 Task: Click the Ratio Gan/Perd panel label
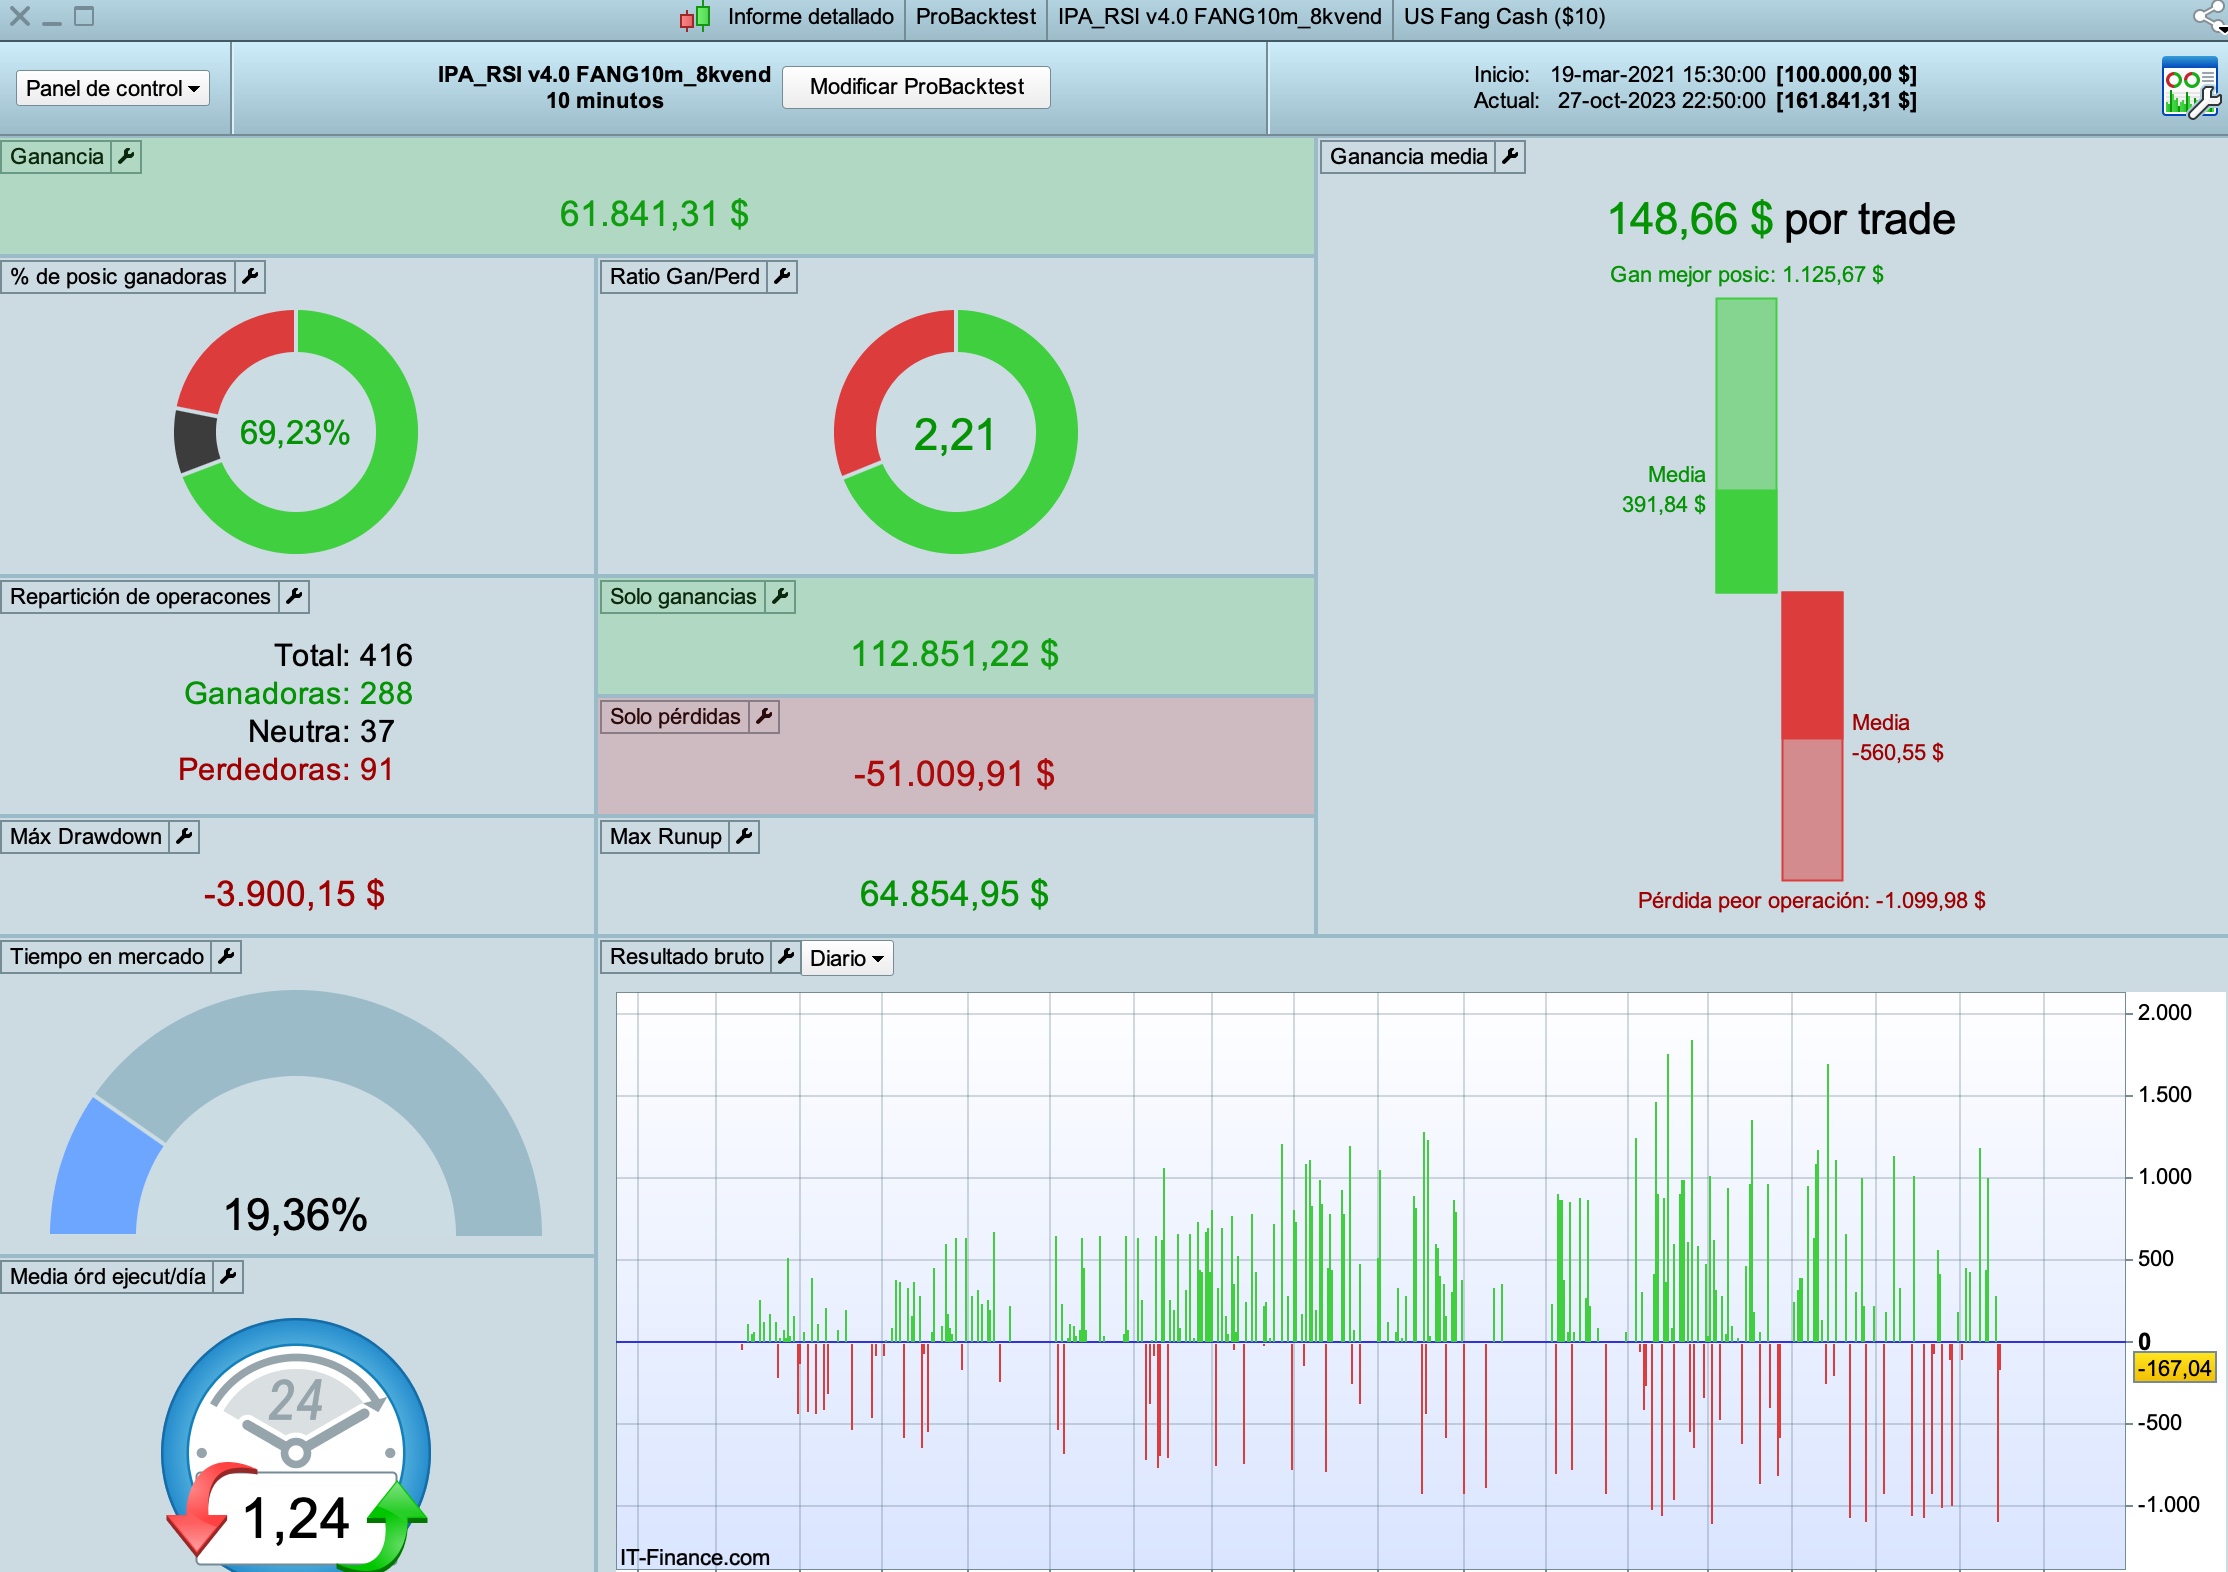click(x=685, y=277)
